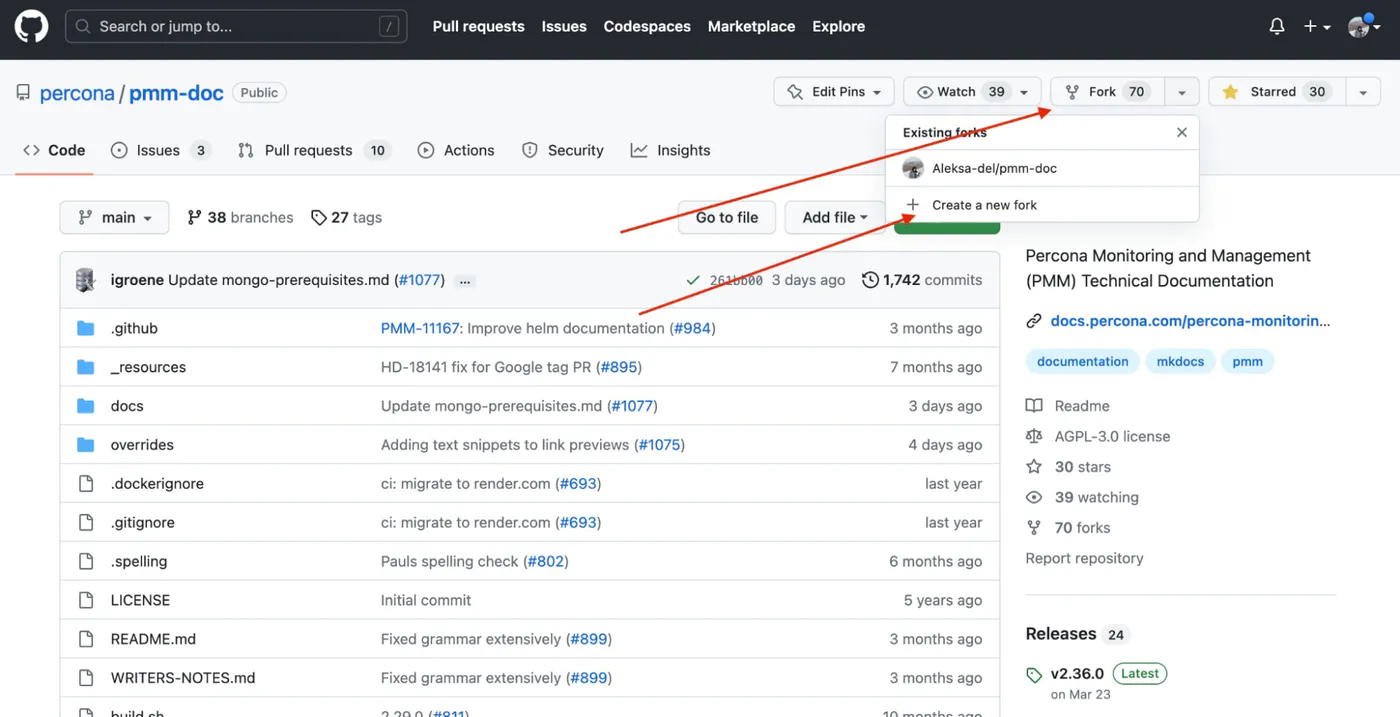Open Explore in the top navigation
The image size is (1400, 717).
[x=838, y=27]
